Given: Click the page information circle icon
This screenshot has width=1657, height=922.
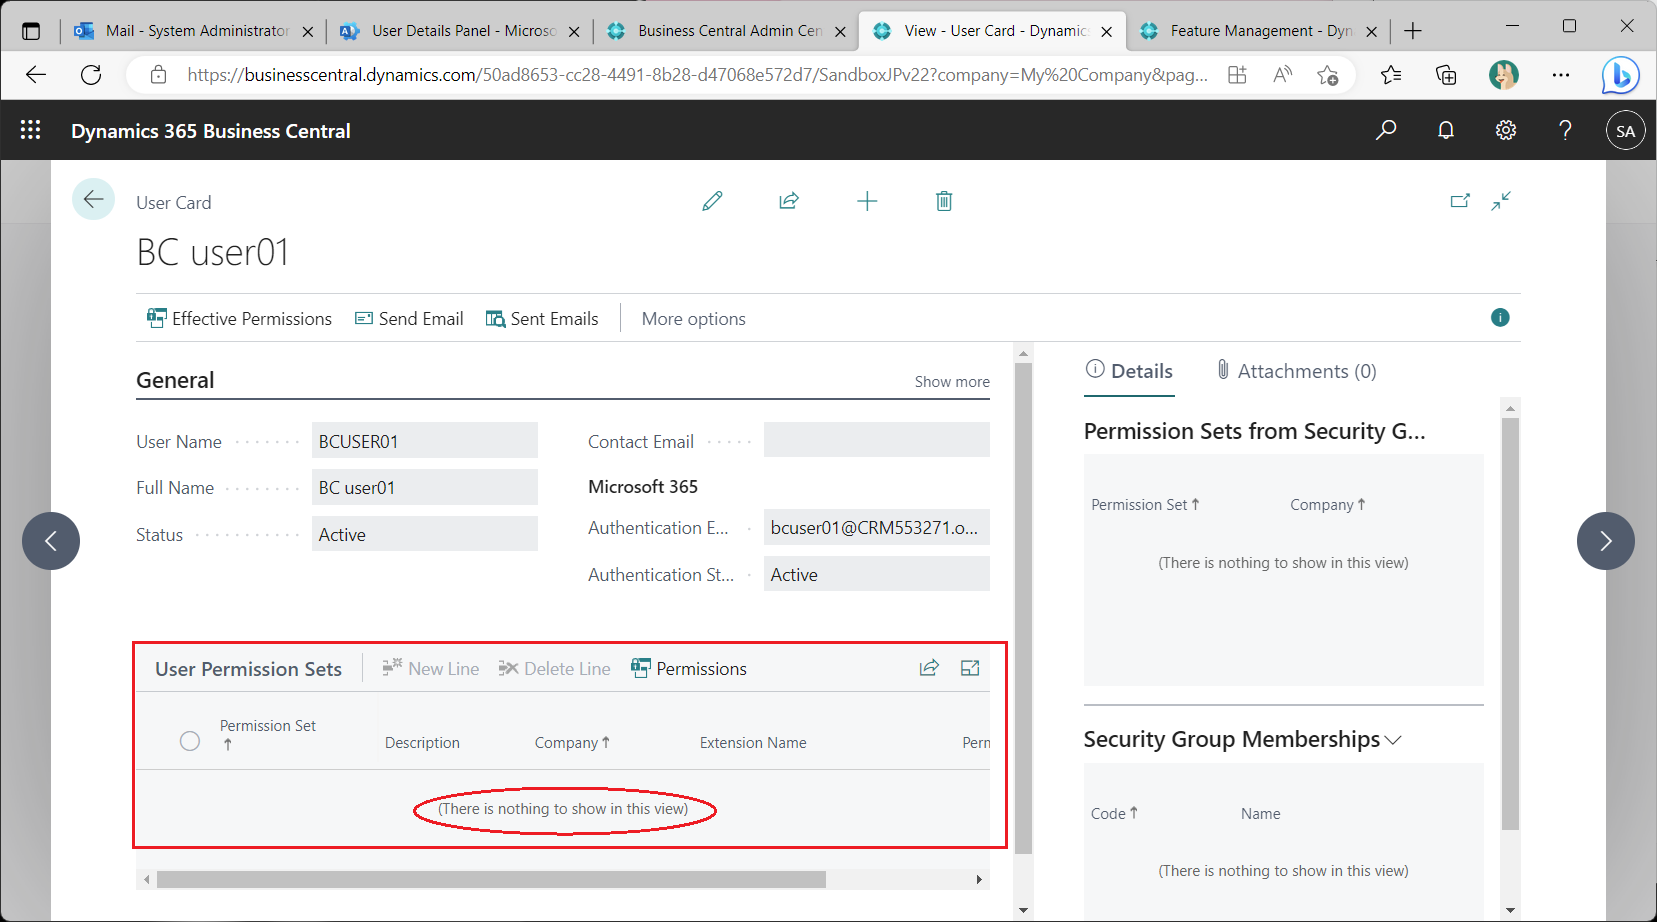Looking at the screenshot, I should coord(1499,318).
